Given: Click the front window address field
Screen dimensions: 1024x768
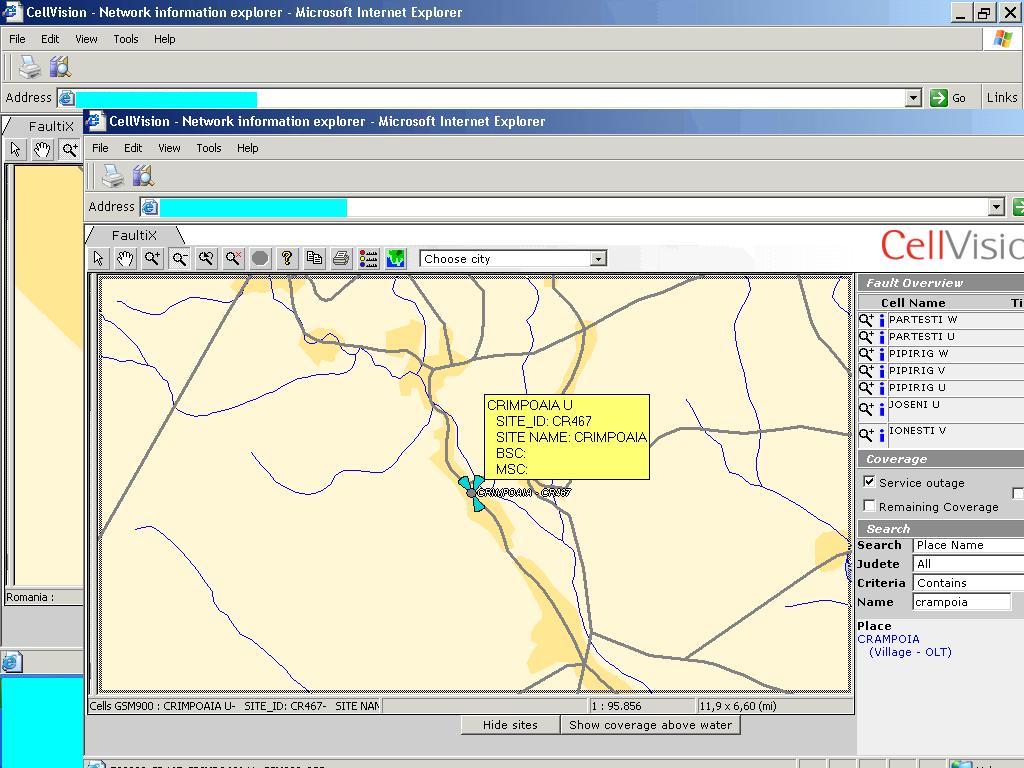Looking at the screenshot, I should pyautogui.click(x=573, y=207).
